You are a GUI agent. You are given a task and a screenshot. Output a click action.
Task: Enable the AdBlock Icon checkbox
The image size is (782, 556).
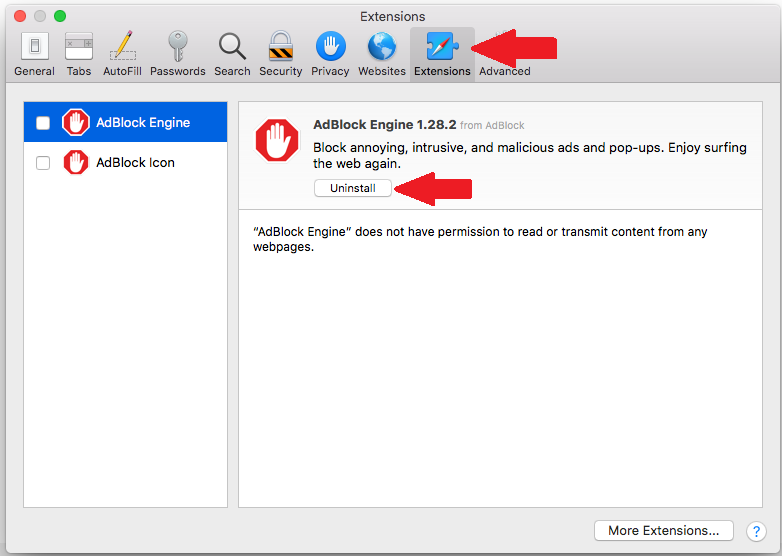coord(43,163)
